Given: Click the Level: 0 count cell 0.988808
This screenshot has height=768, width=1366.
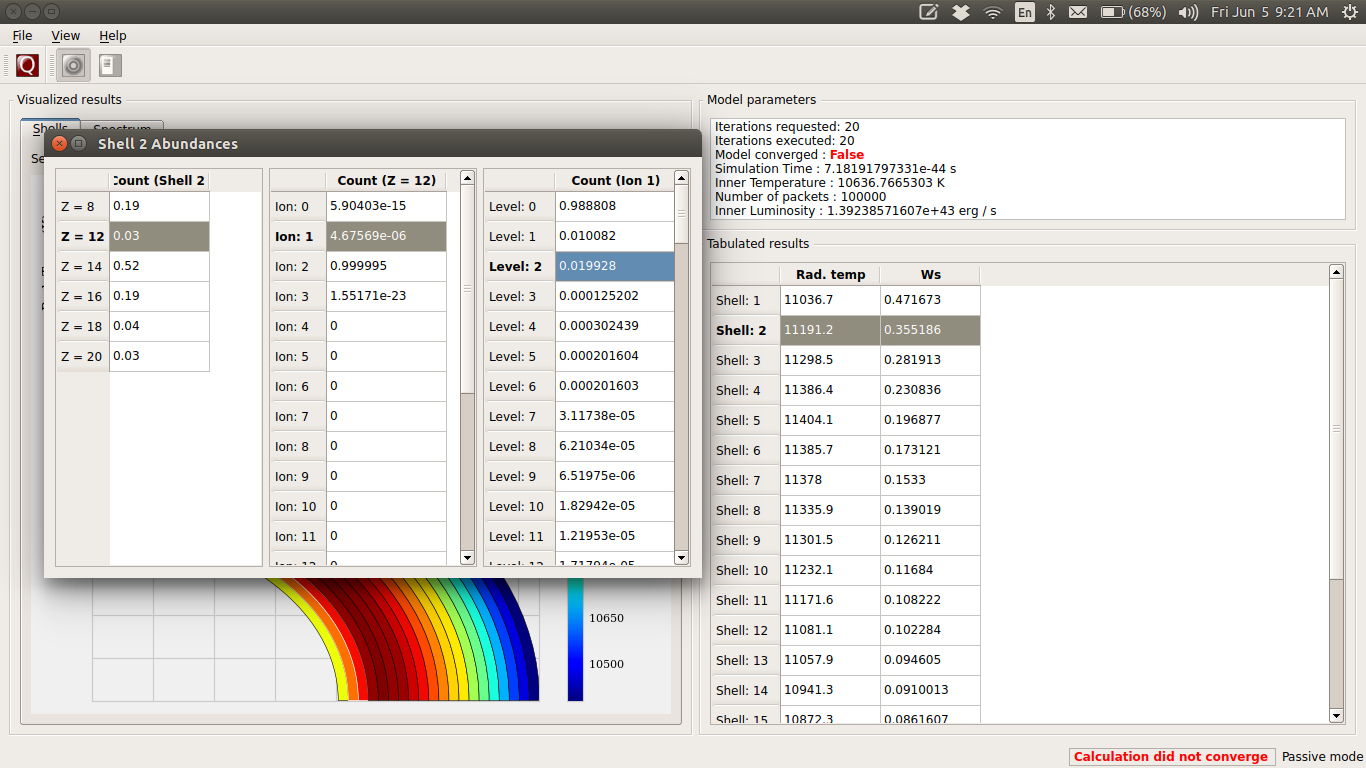Looking at the screenshot, I should coord(614,207).
